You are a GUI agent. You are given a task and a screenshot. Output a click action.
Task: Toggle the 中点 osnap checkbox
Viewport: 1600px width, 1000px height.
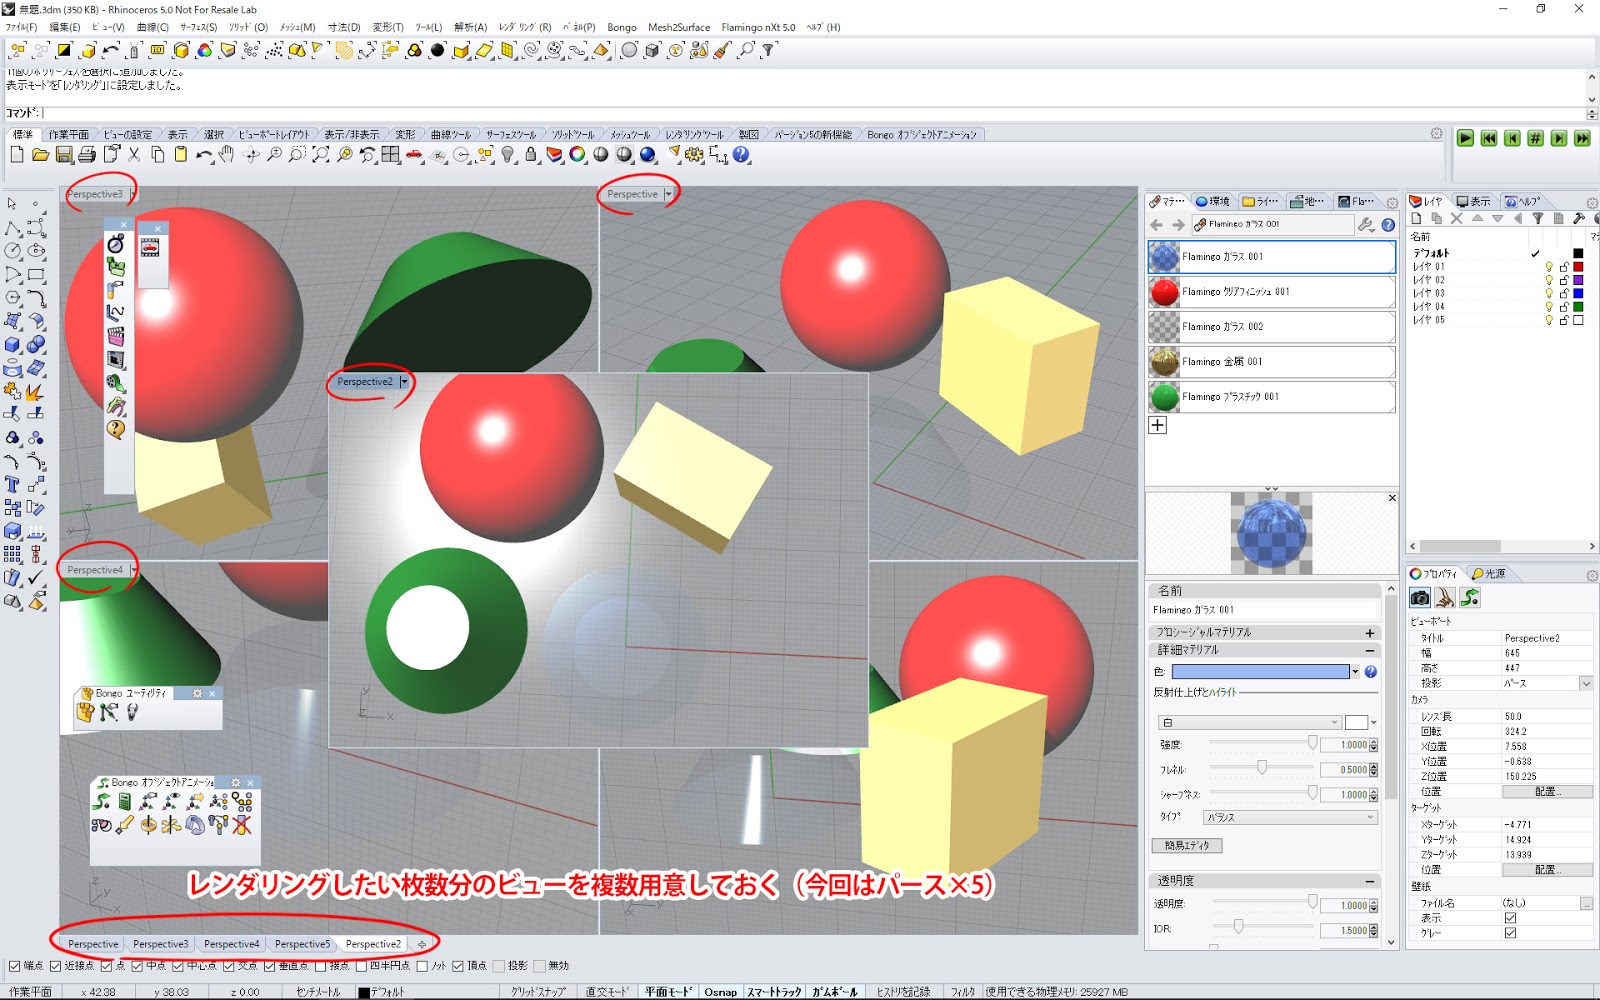pyautogui.click(x=137, y=966)
